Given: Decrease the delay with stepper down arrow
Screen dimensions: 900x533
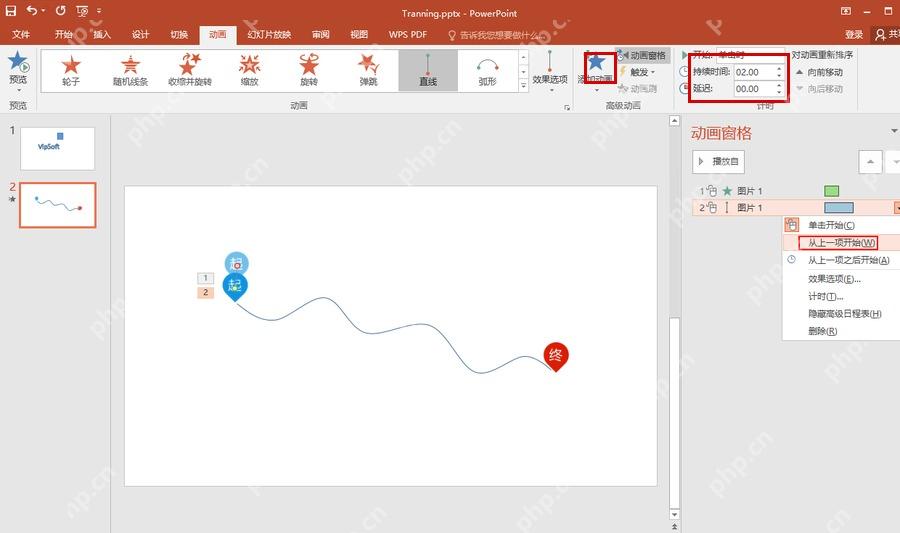Looking at the screenshot, I should click(779, 92).
